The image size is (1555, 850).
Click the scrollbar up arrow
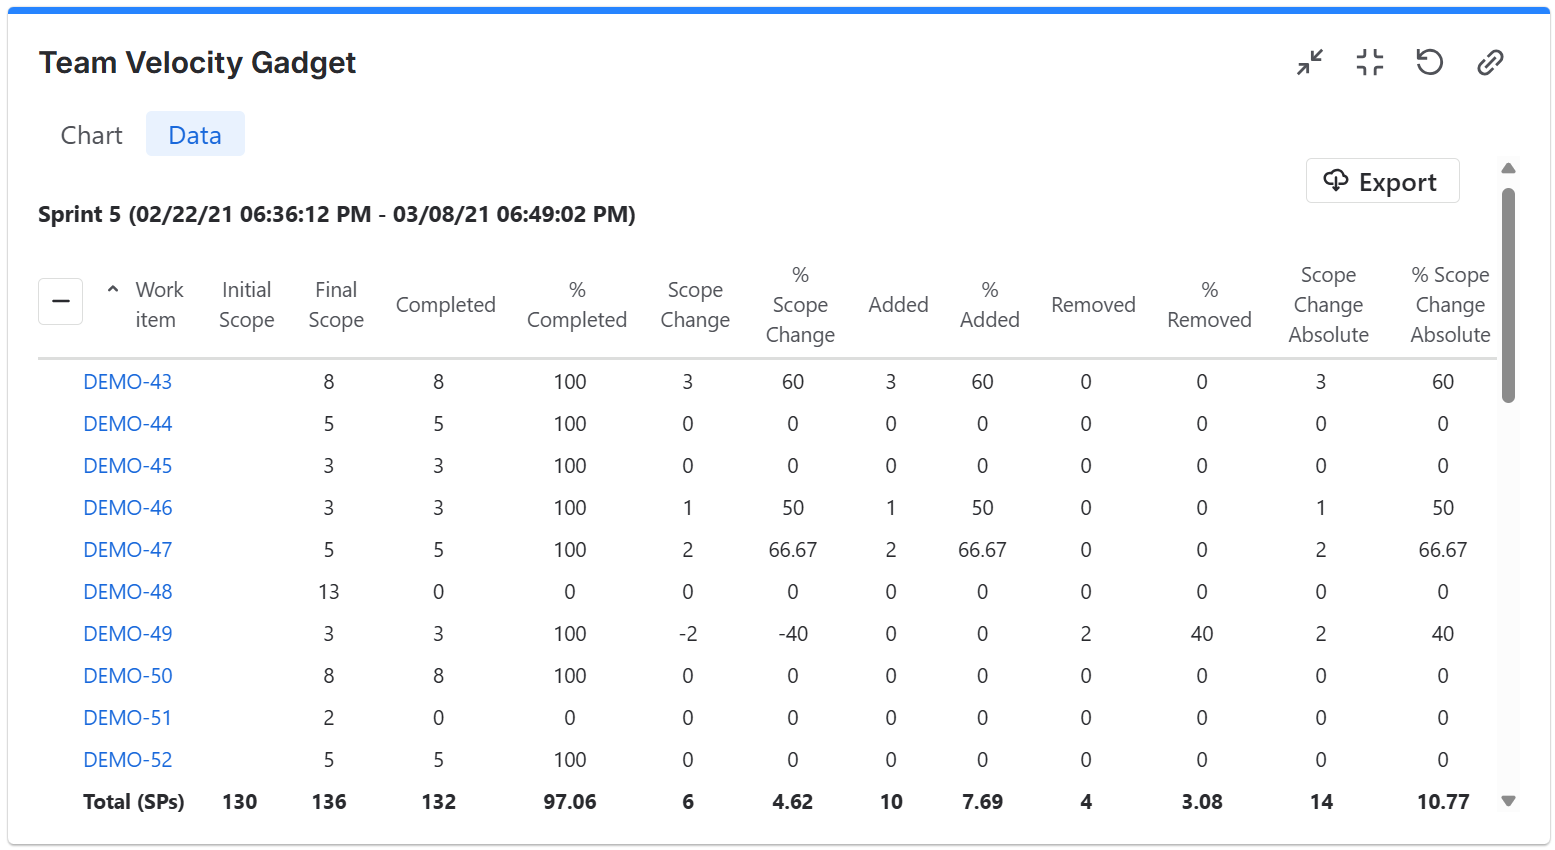pos(1508,168)
